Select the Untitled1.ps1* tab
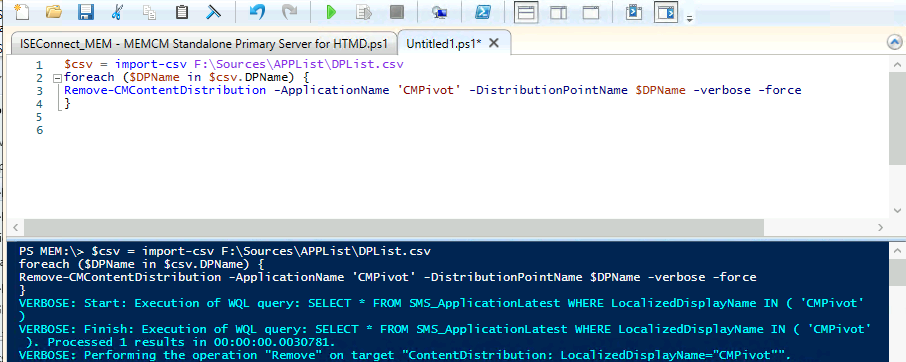Viewport: 906px width, 362px height. tap(444, 43)
